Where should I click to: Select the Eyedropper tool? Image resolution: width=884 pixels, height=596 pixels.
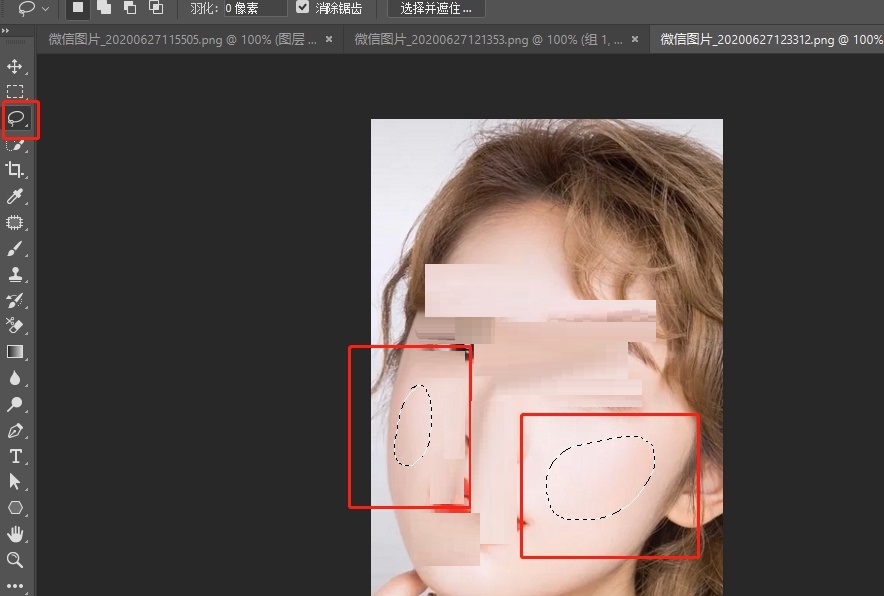15,196
